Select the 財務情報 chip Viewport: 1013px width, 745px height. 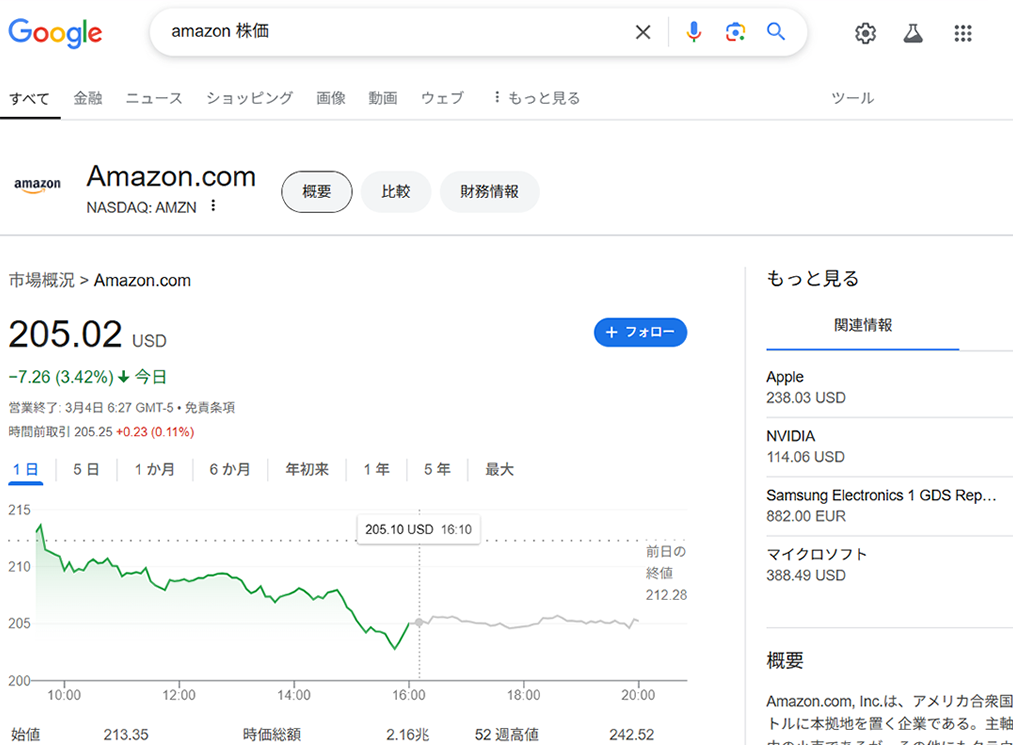tap(490, 192)
